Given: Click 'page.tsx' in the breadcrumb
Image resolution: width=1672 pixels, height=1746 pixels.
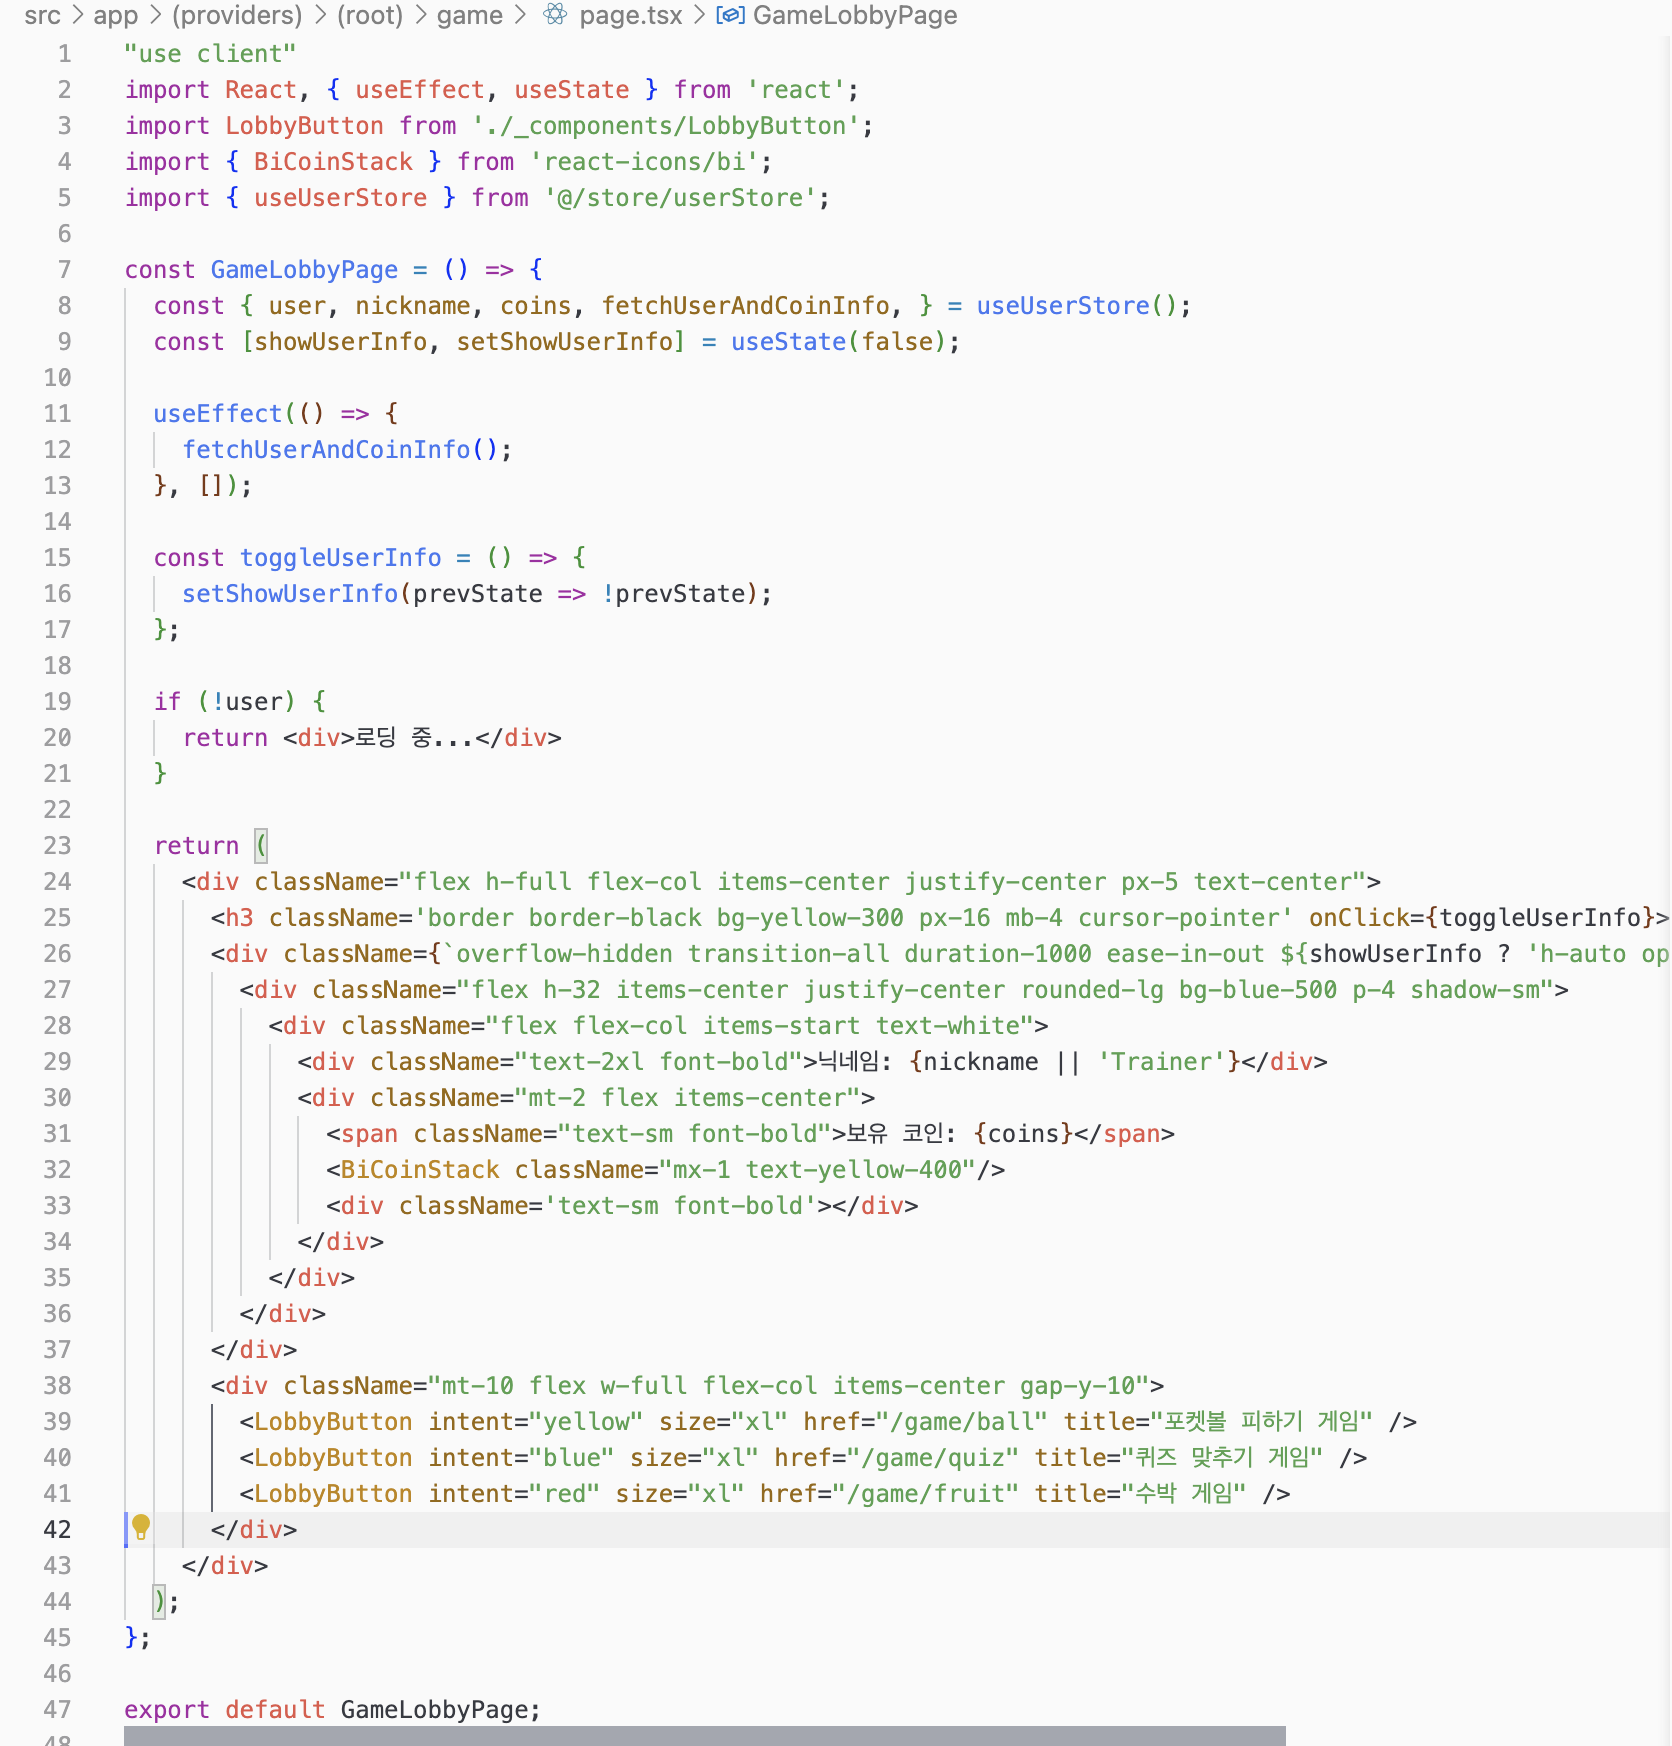Looking at the screenshot, I should (x=631, y=15).
